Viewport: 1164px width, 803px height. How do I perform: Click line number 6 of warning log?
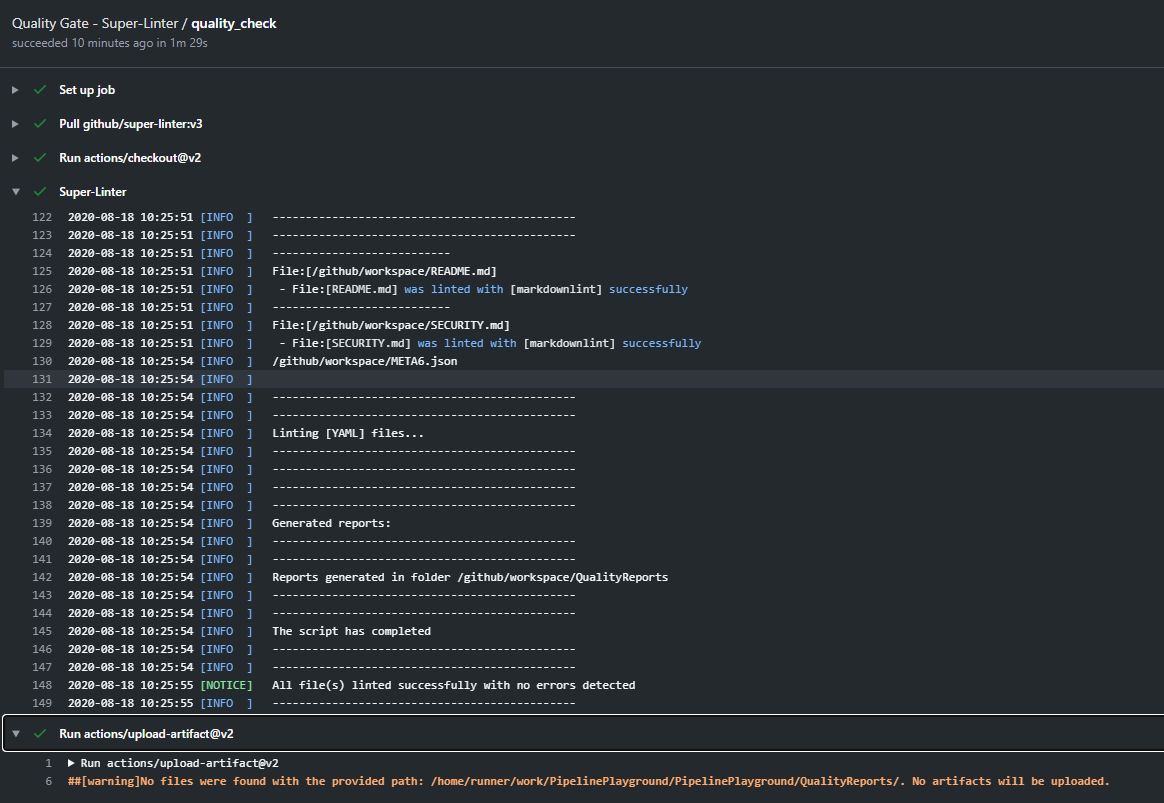[48, 781]
